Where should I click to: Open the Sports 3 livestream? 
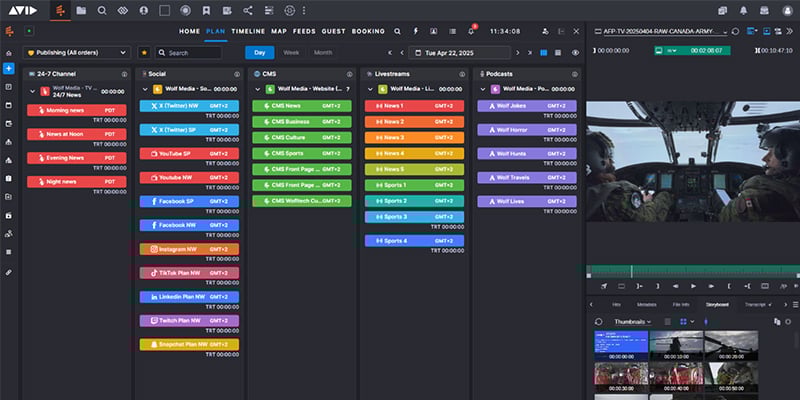coord(414,217)
